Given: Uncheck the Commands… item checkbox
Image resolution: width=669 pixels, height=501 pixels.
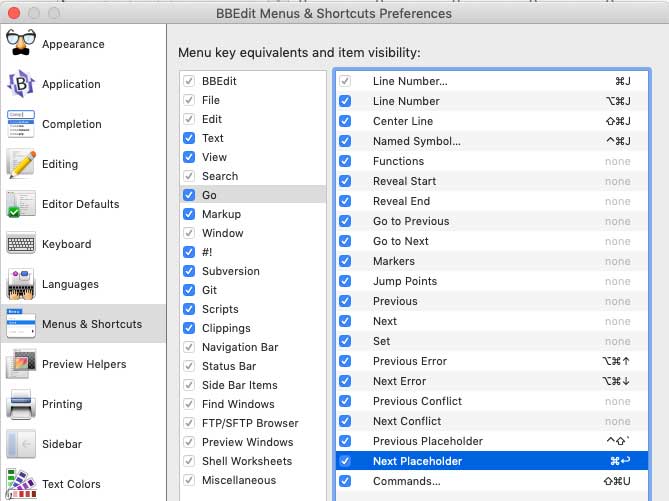Looking at the screenshot, I should point(345,481).
